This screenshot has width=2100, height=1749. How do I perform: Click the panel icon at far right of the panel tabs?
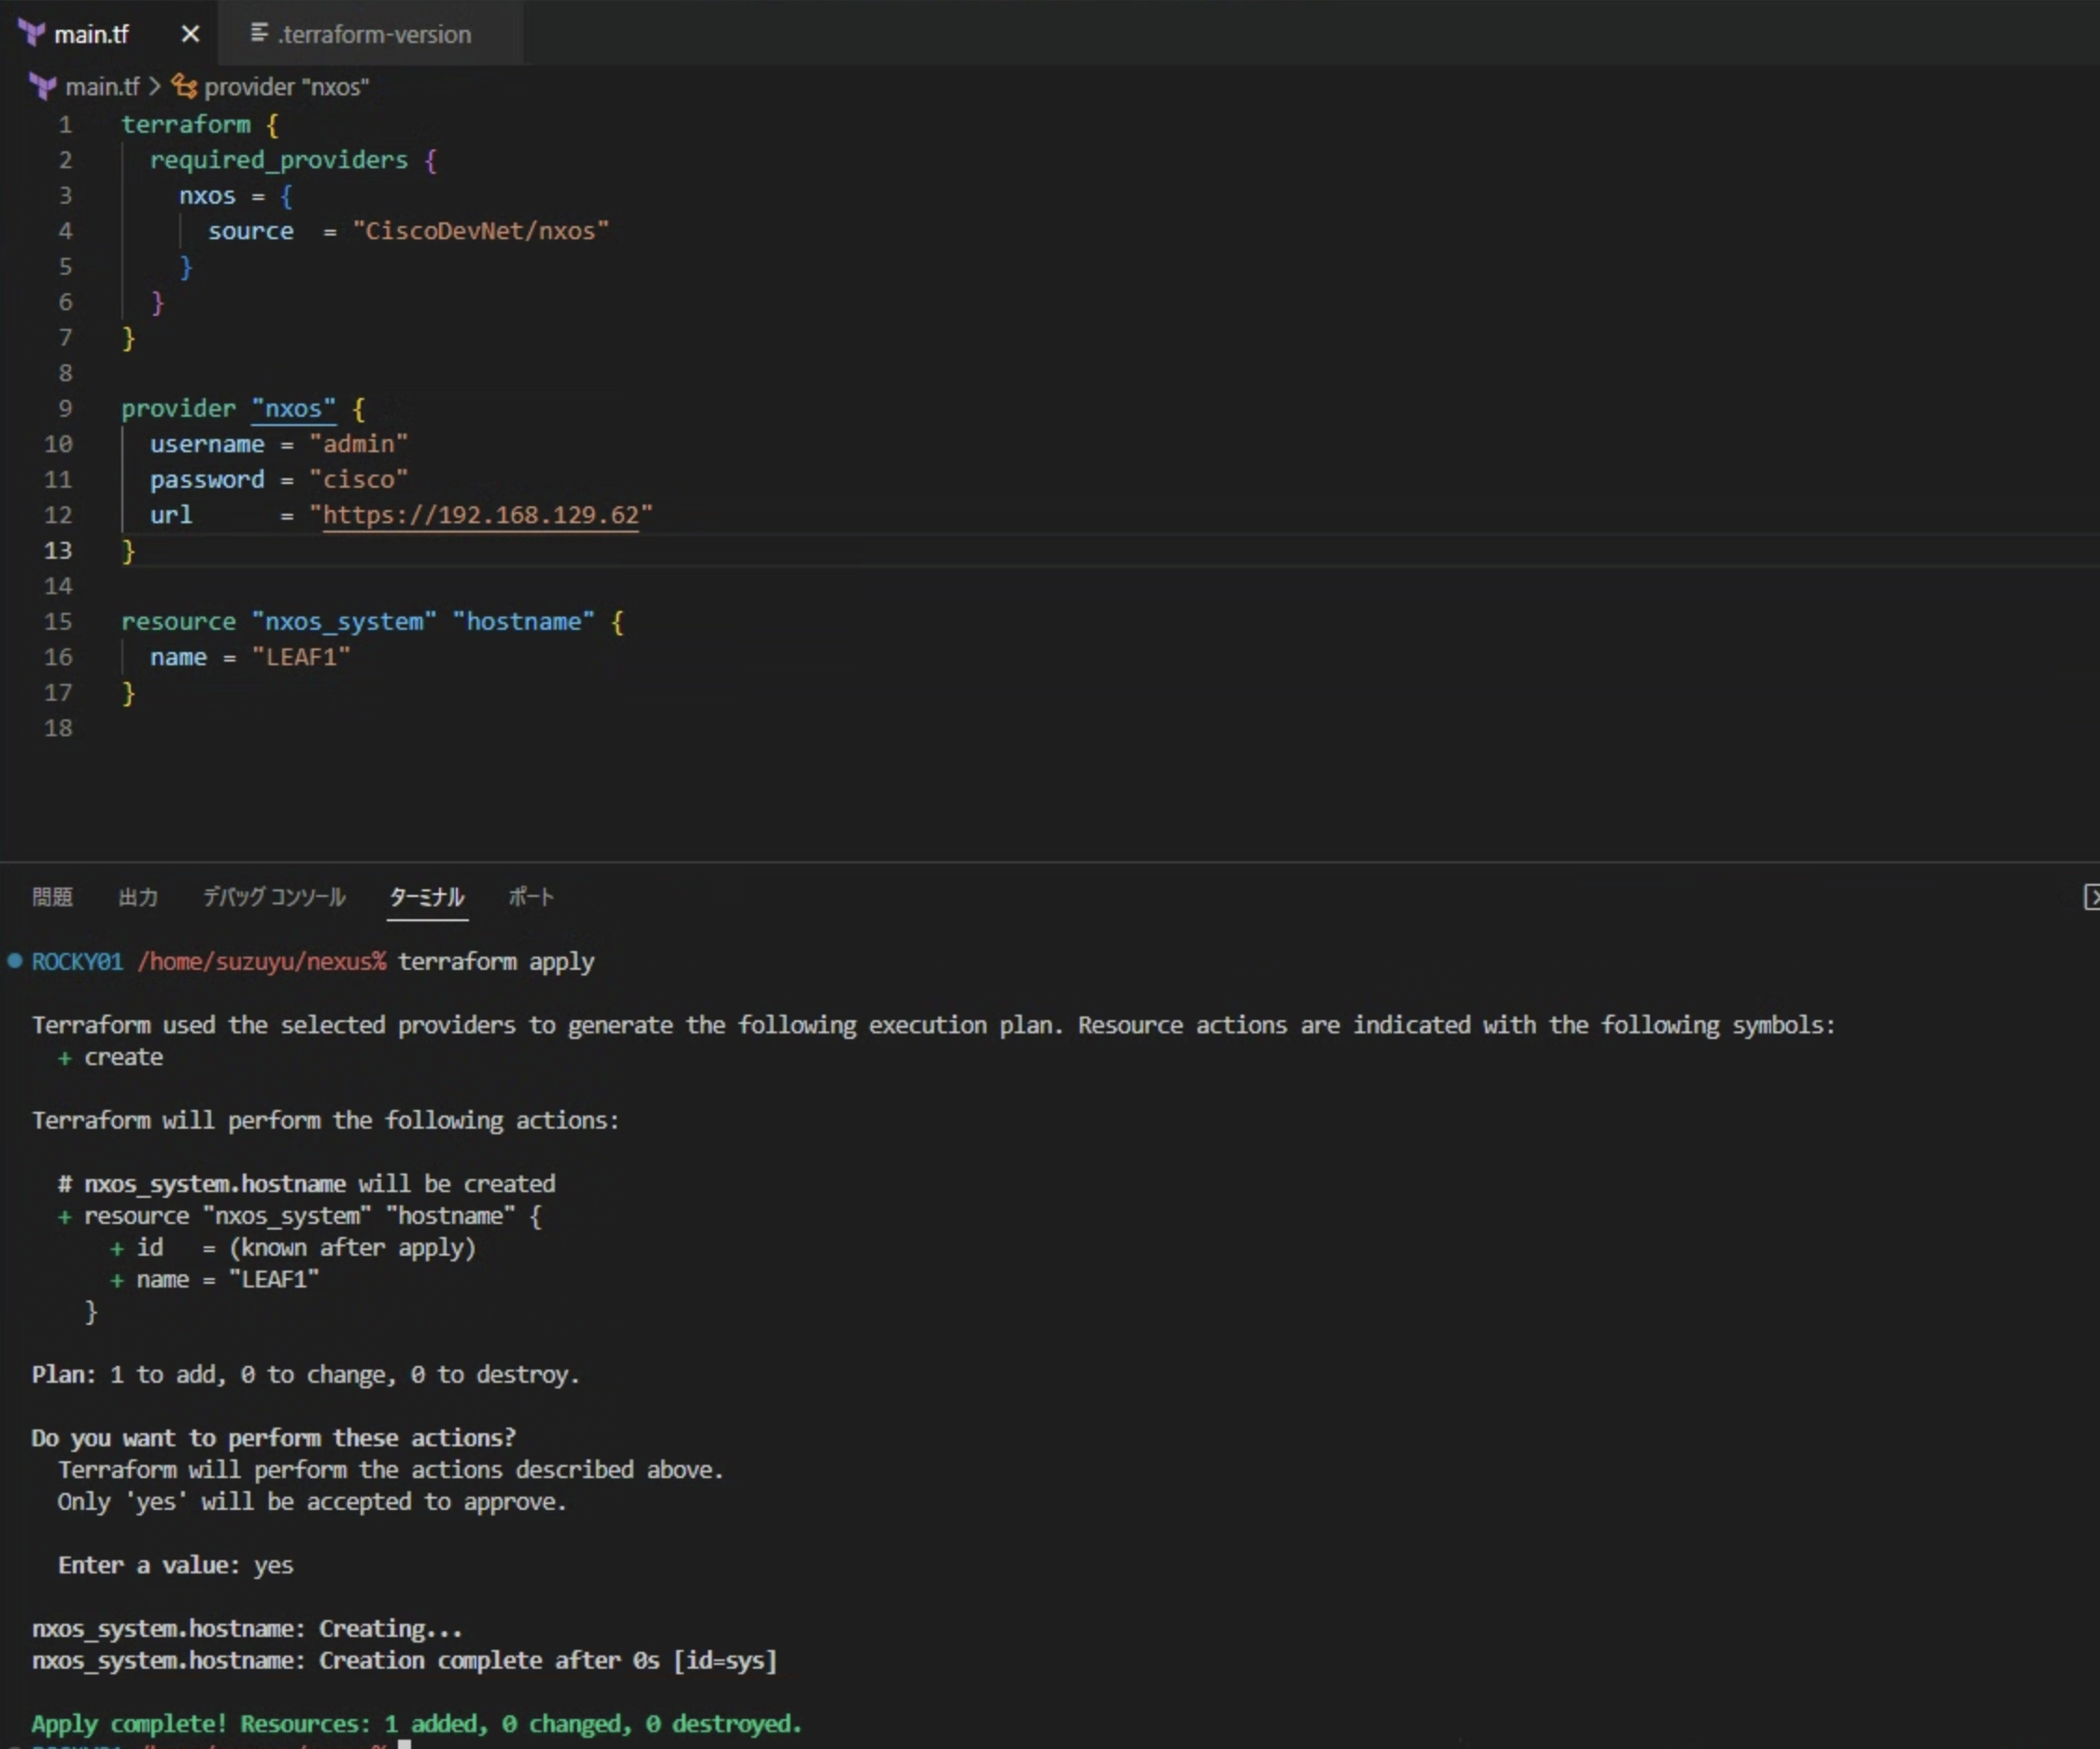[x=2090, y=897]
